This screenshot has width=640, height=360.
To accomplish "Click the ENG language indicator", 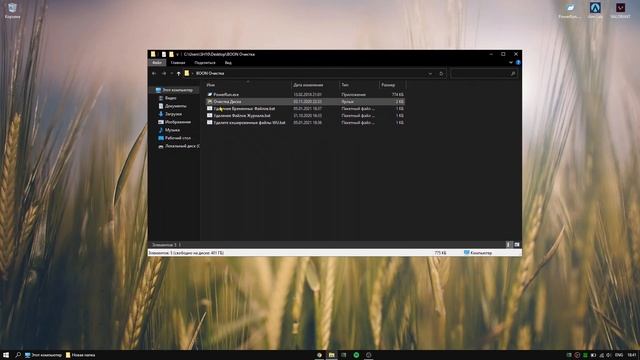I will pyautogui.click(x=619, y=355).
